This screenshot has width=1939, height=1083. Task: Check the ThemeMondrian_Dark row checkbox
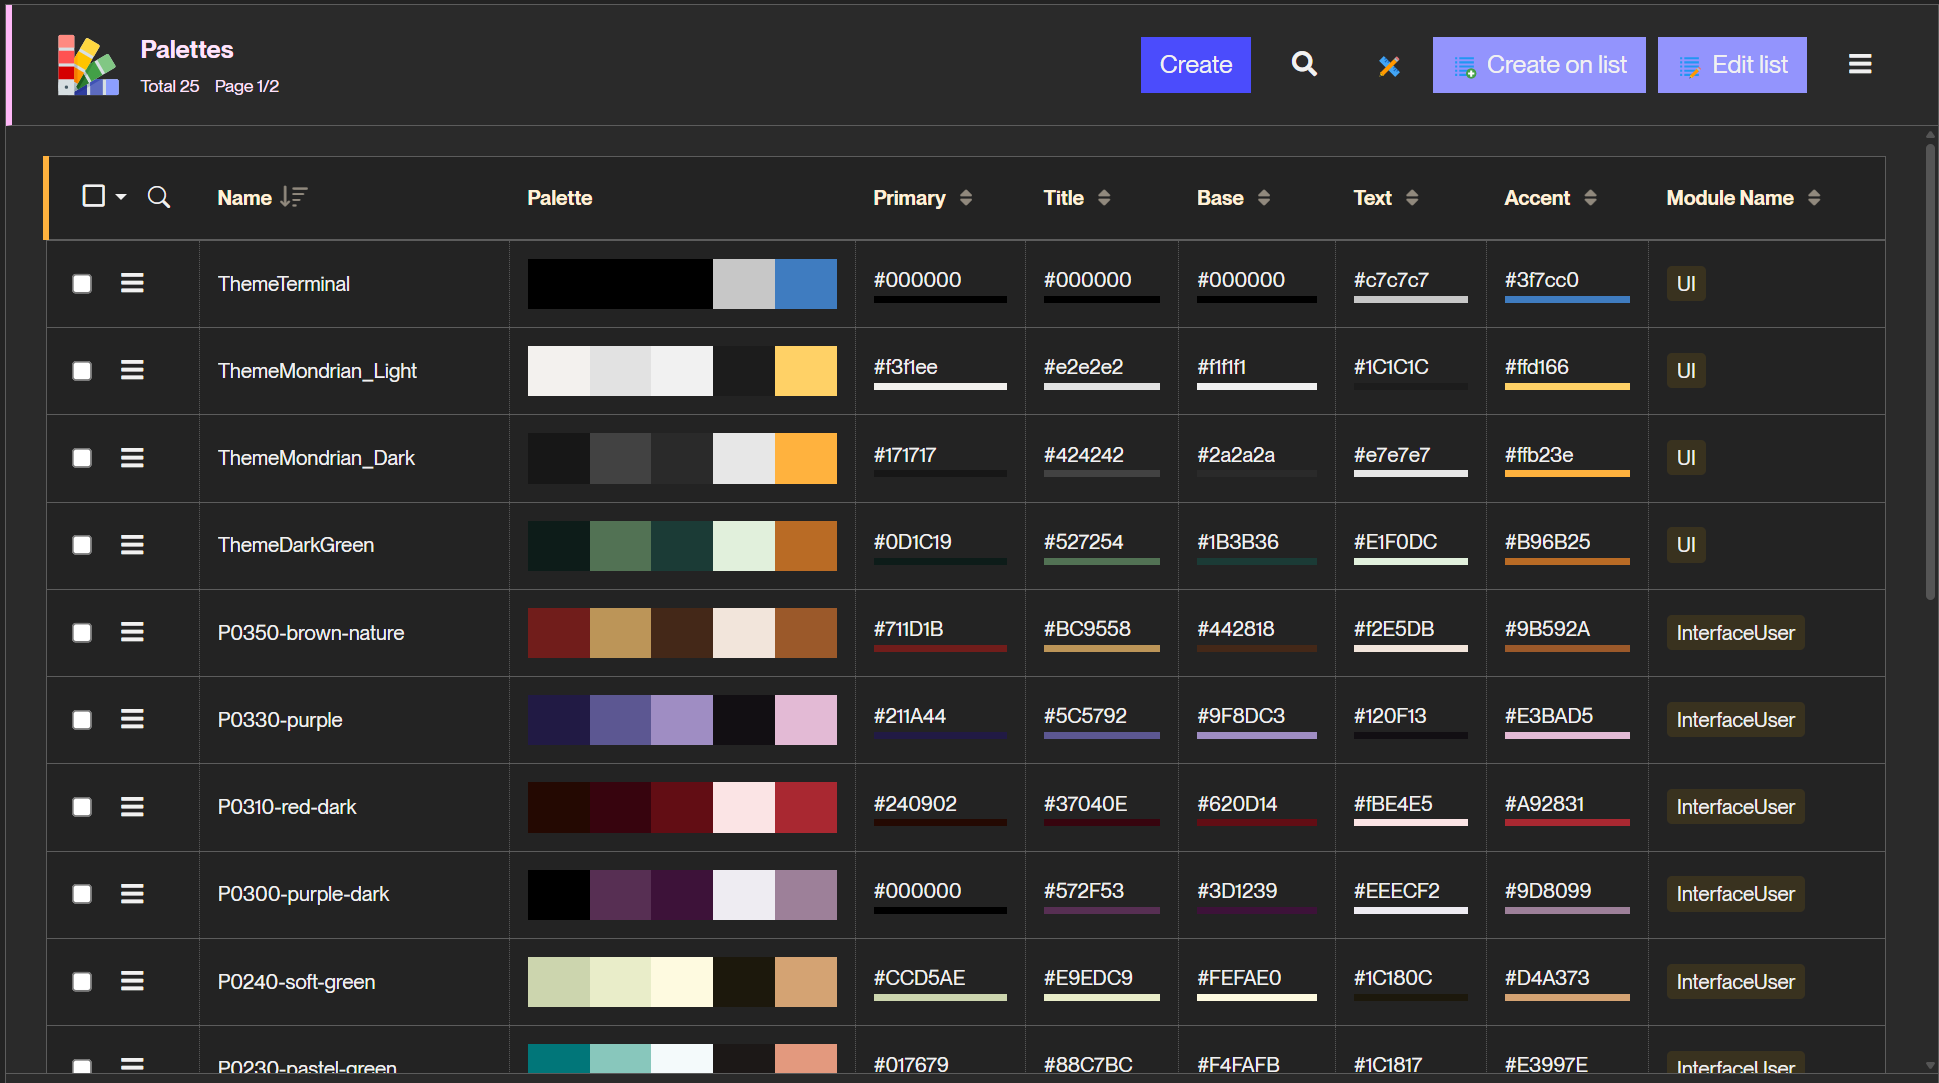tap(82, 458)
